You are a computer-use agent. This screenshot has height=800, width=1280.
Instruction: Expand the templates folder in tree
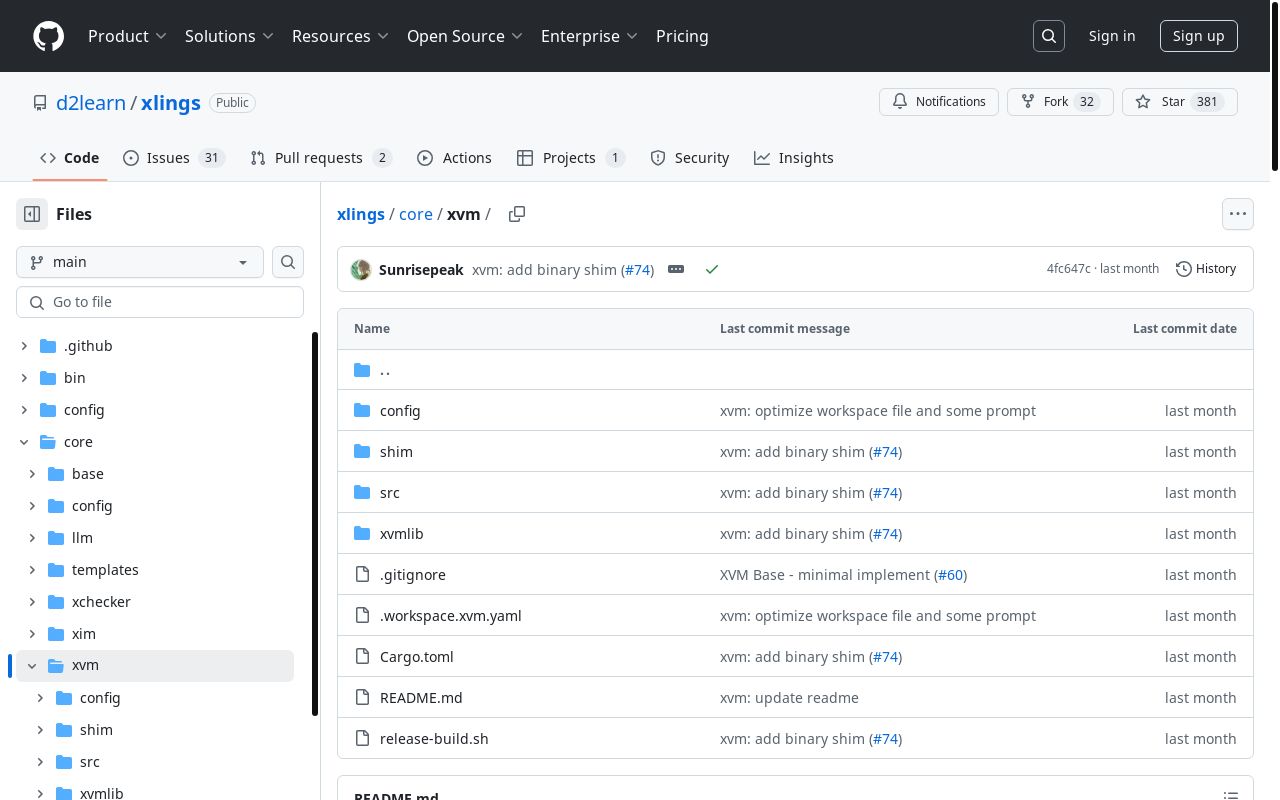32,570
